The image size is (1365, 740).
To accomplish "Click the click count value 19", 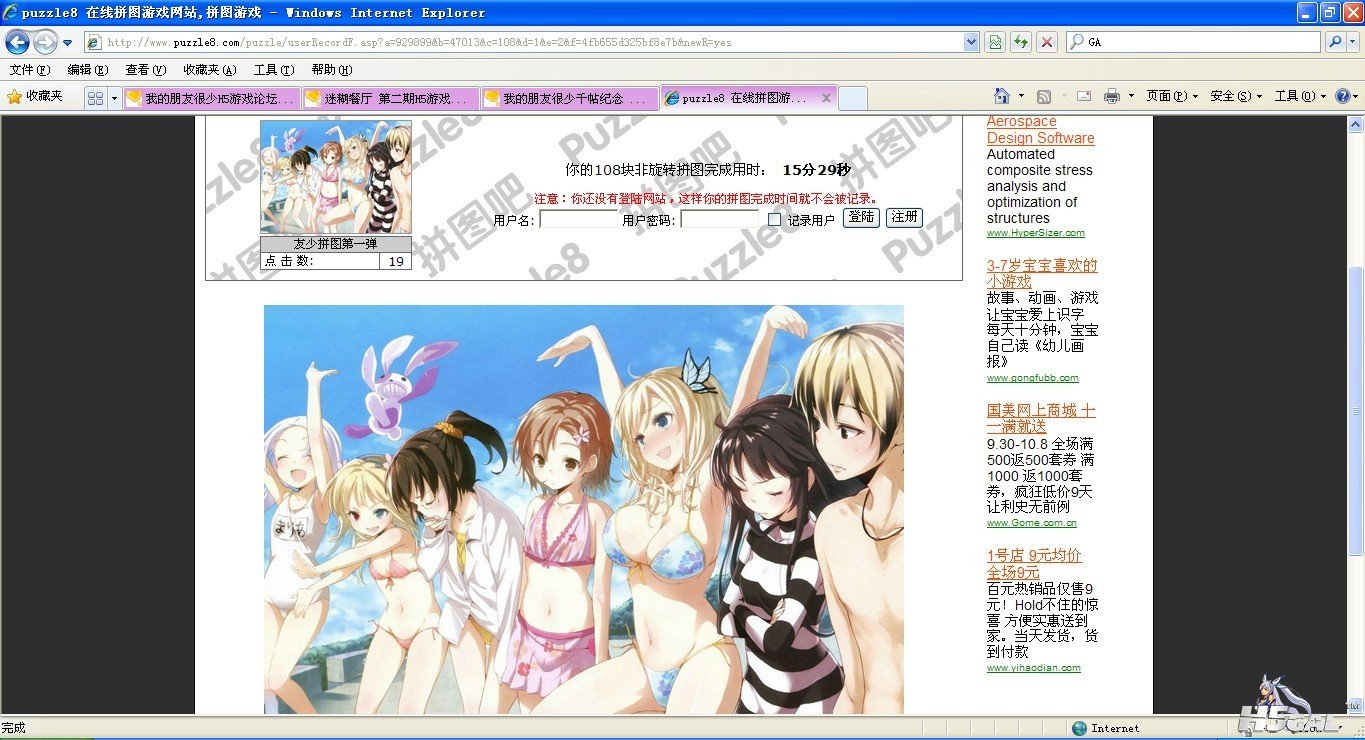I will pos(396,261).
